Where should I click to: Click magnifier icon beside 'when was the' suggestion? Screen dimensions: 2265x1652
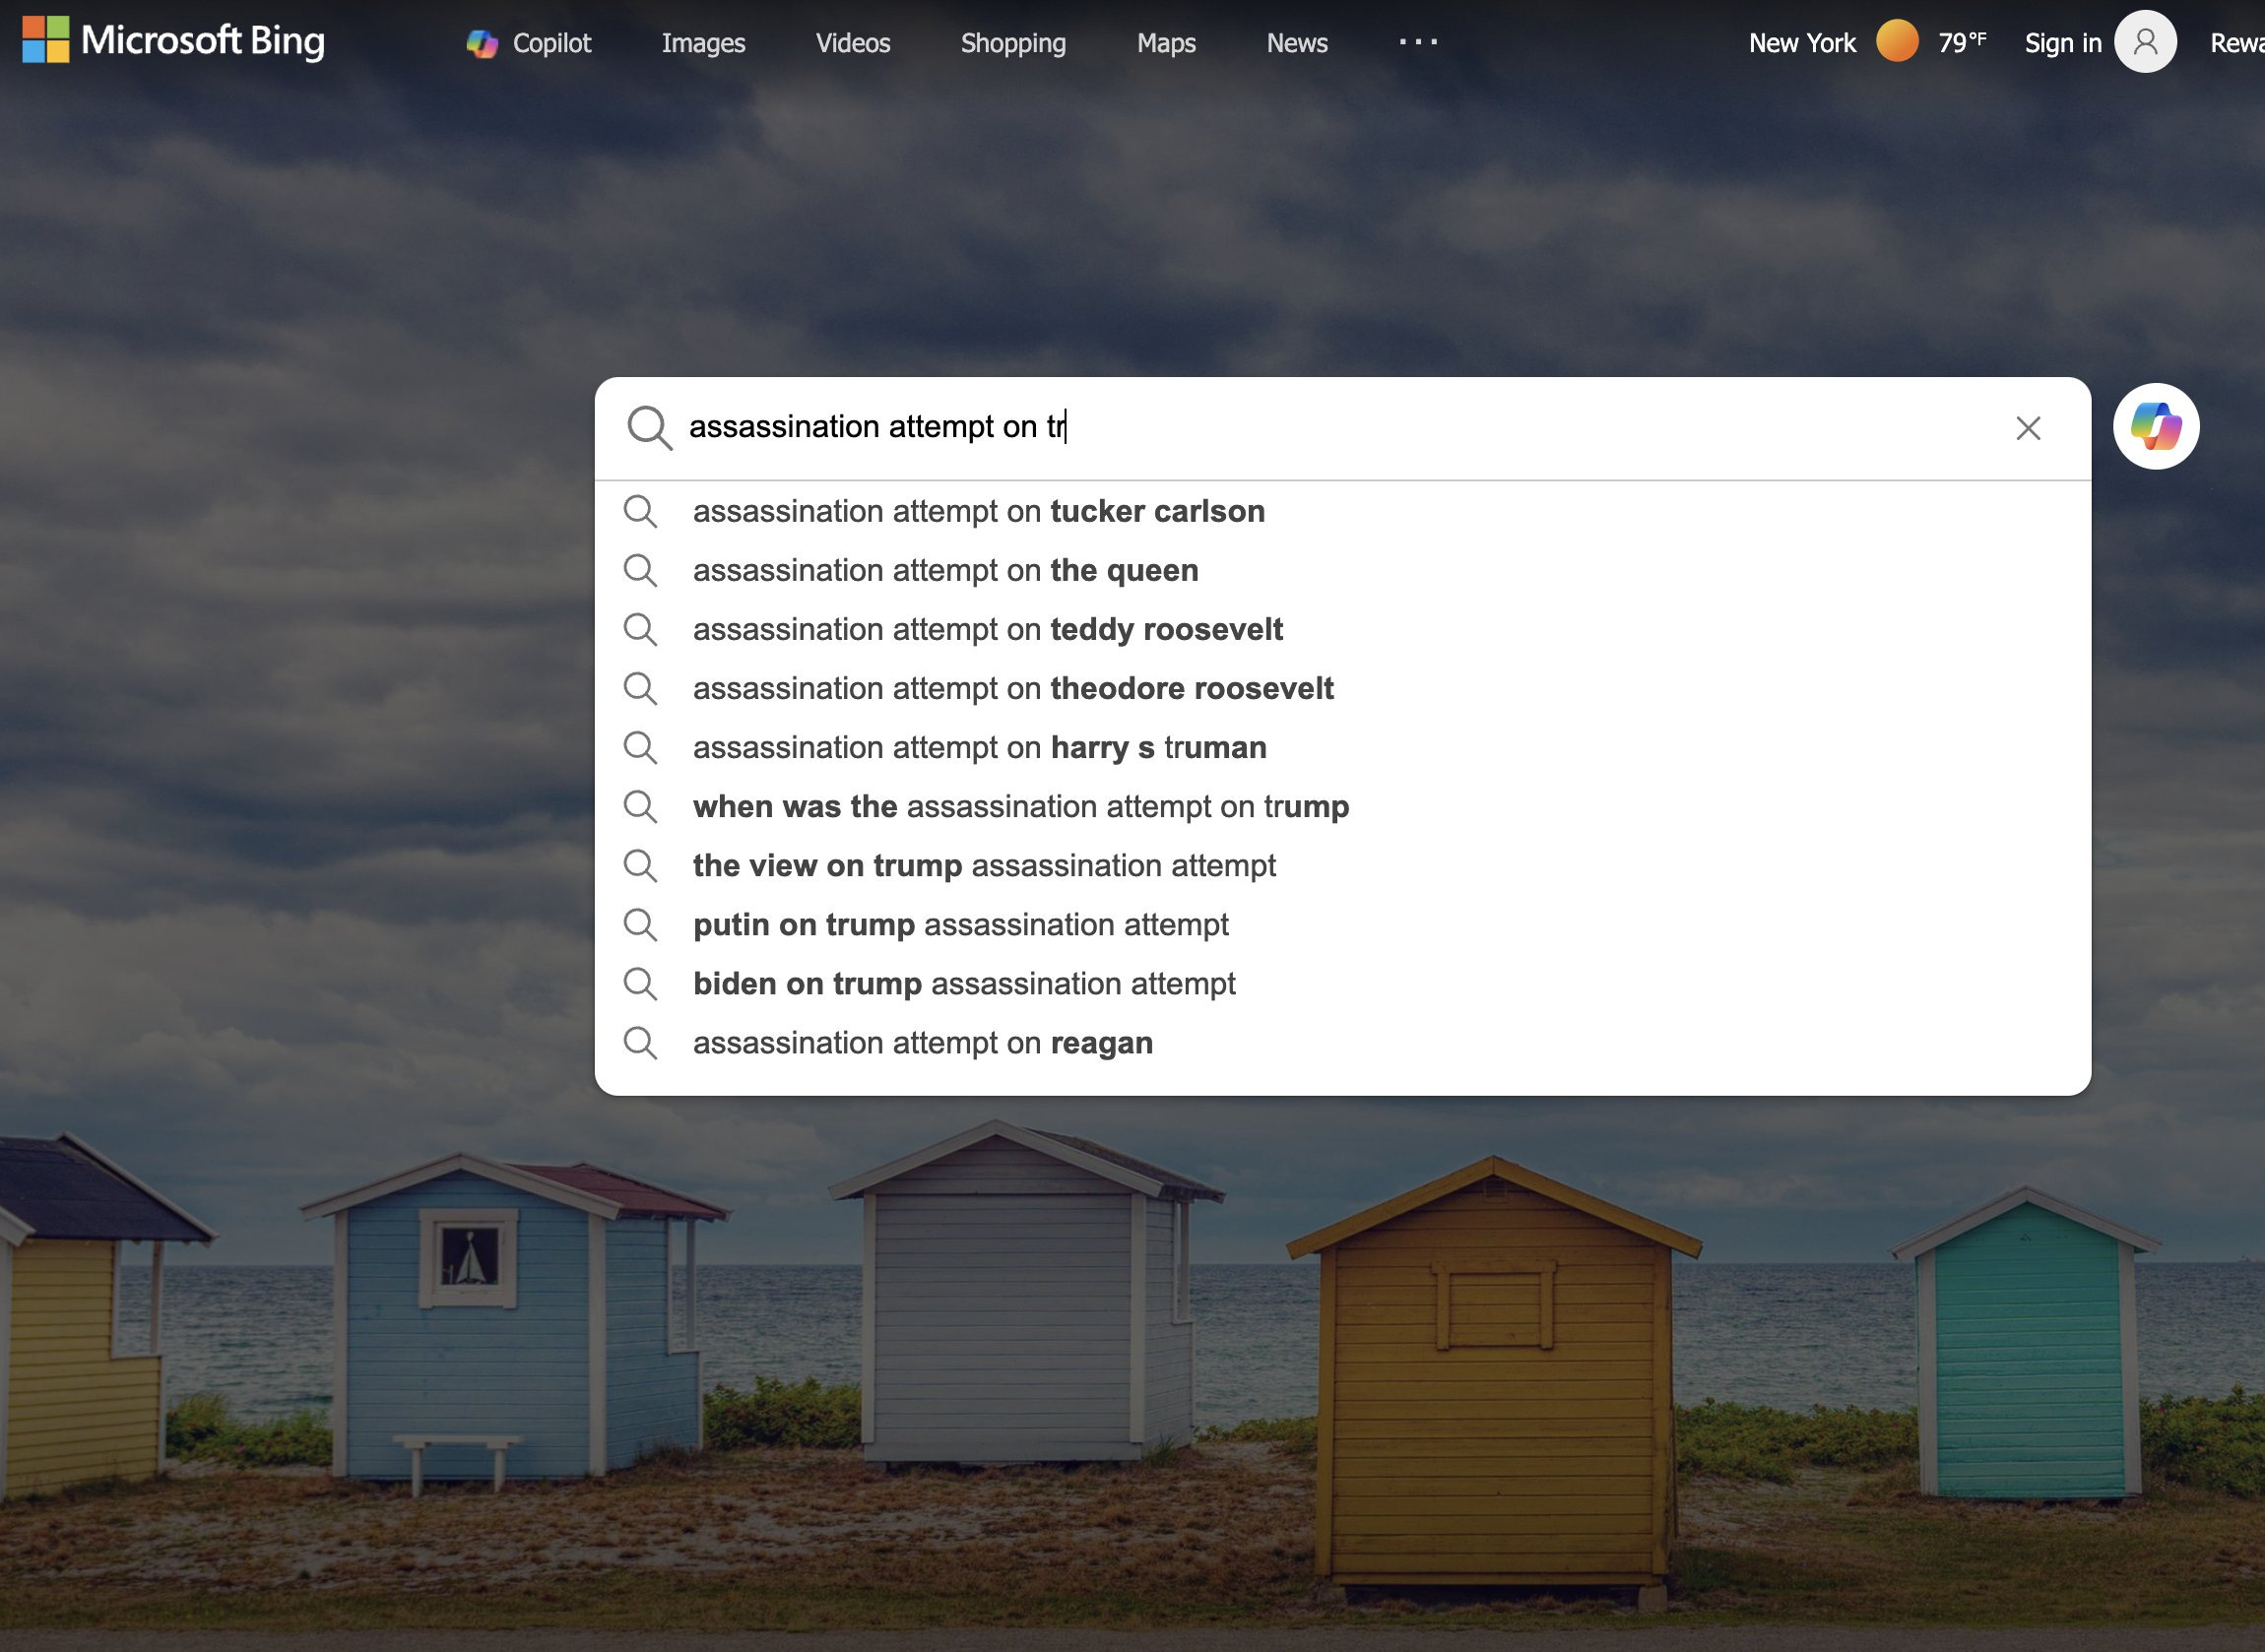point(640,807)
